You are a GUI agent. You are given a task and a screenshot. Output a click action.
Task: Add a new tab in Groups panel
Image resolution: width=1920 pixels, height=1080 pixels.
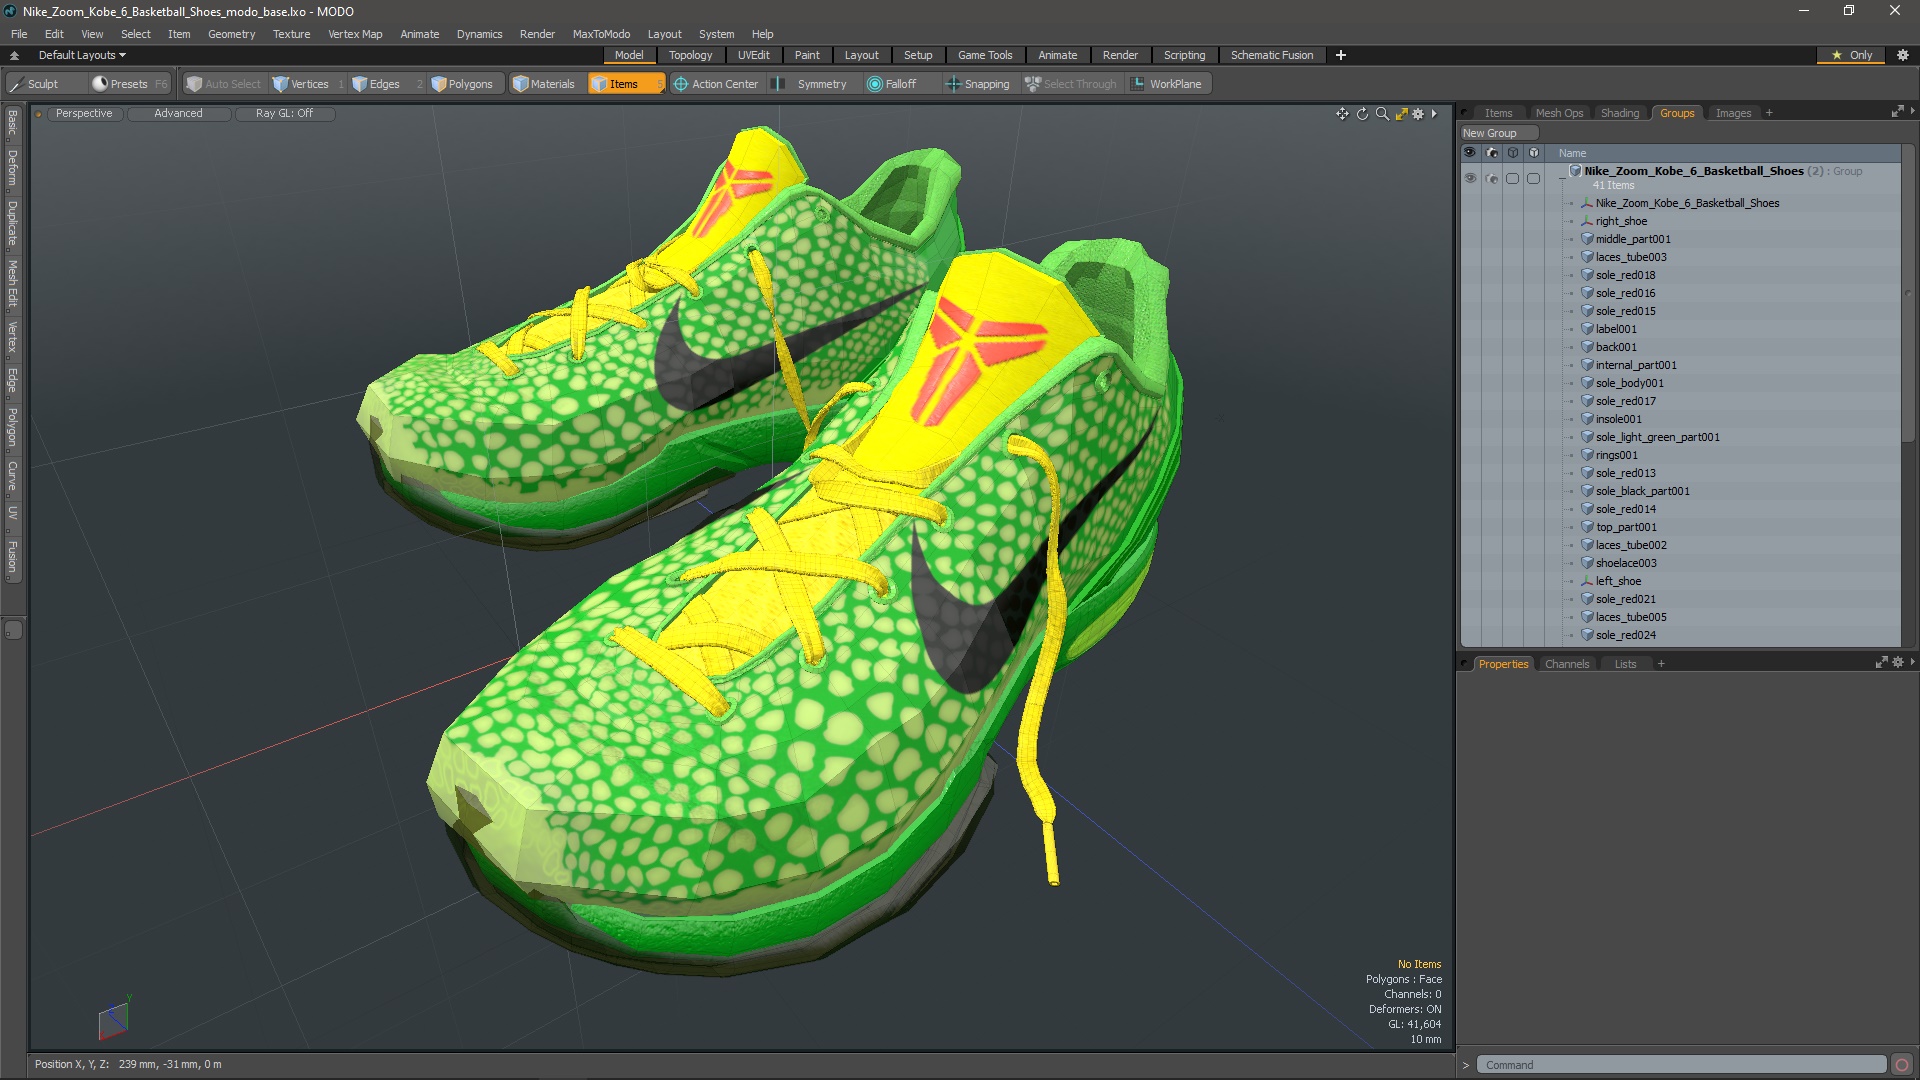click(x=1769, y=113)
